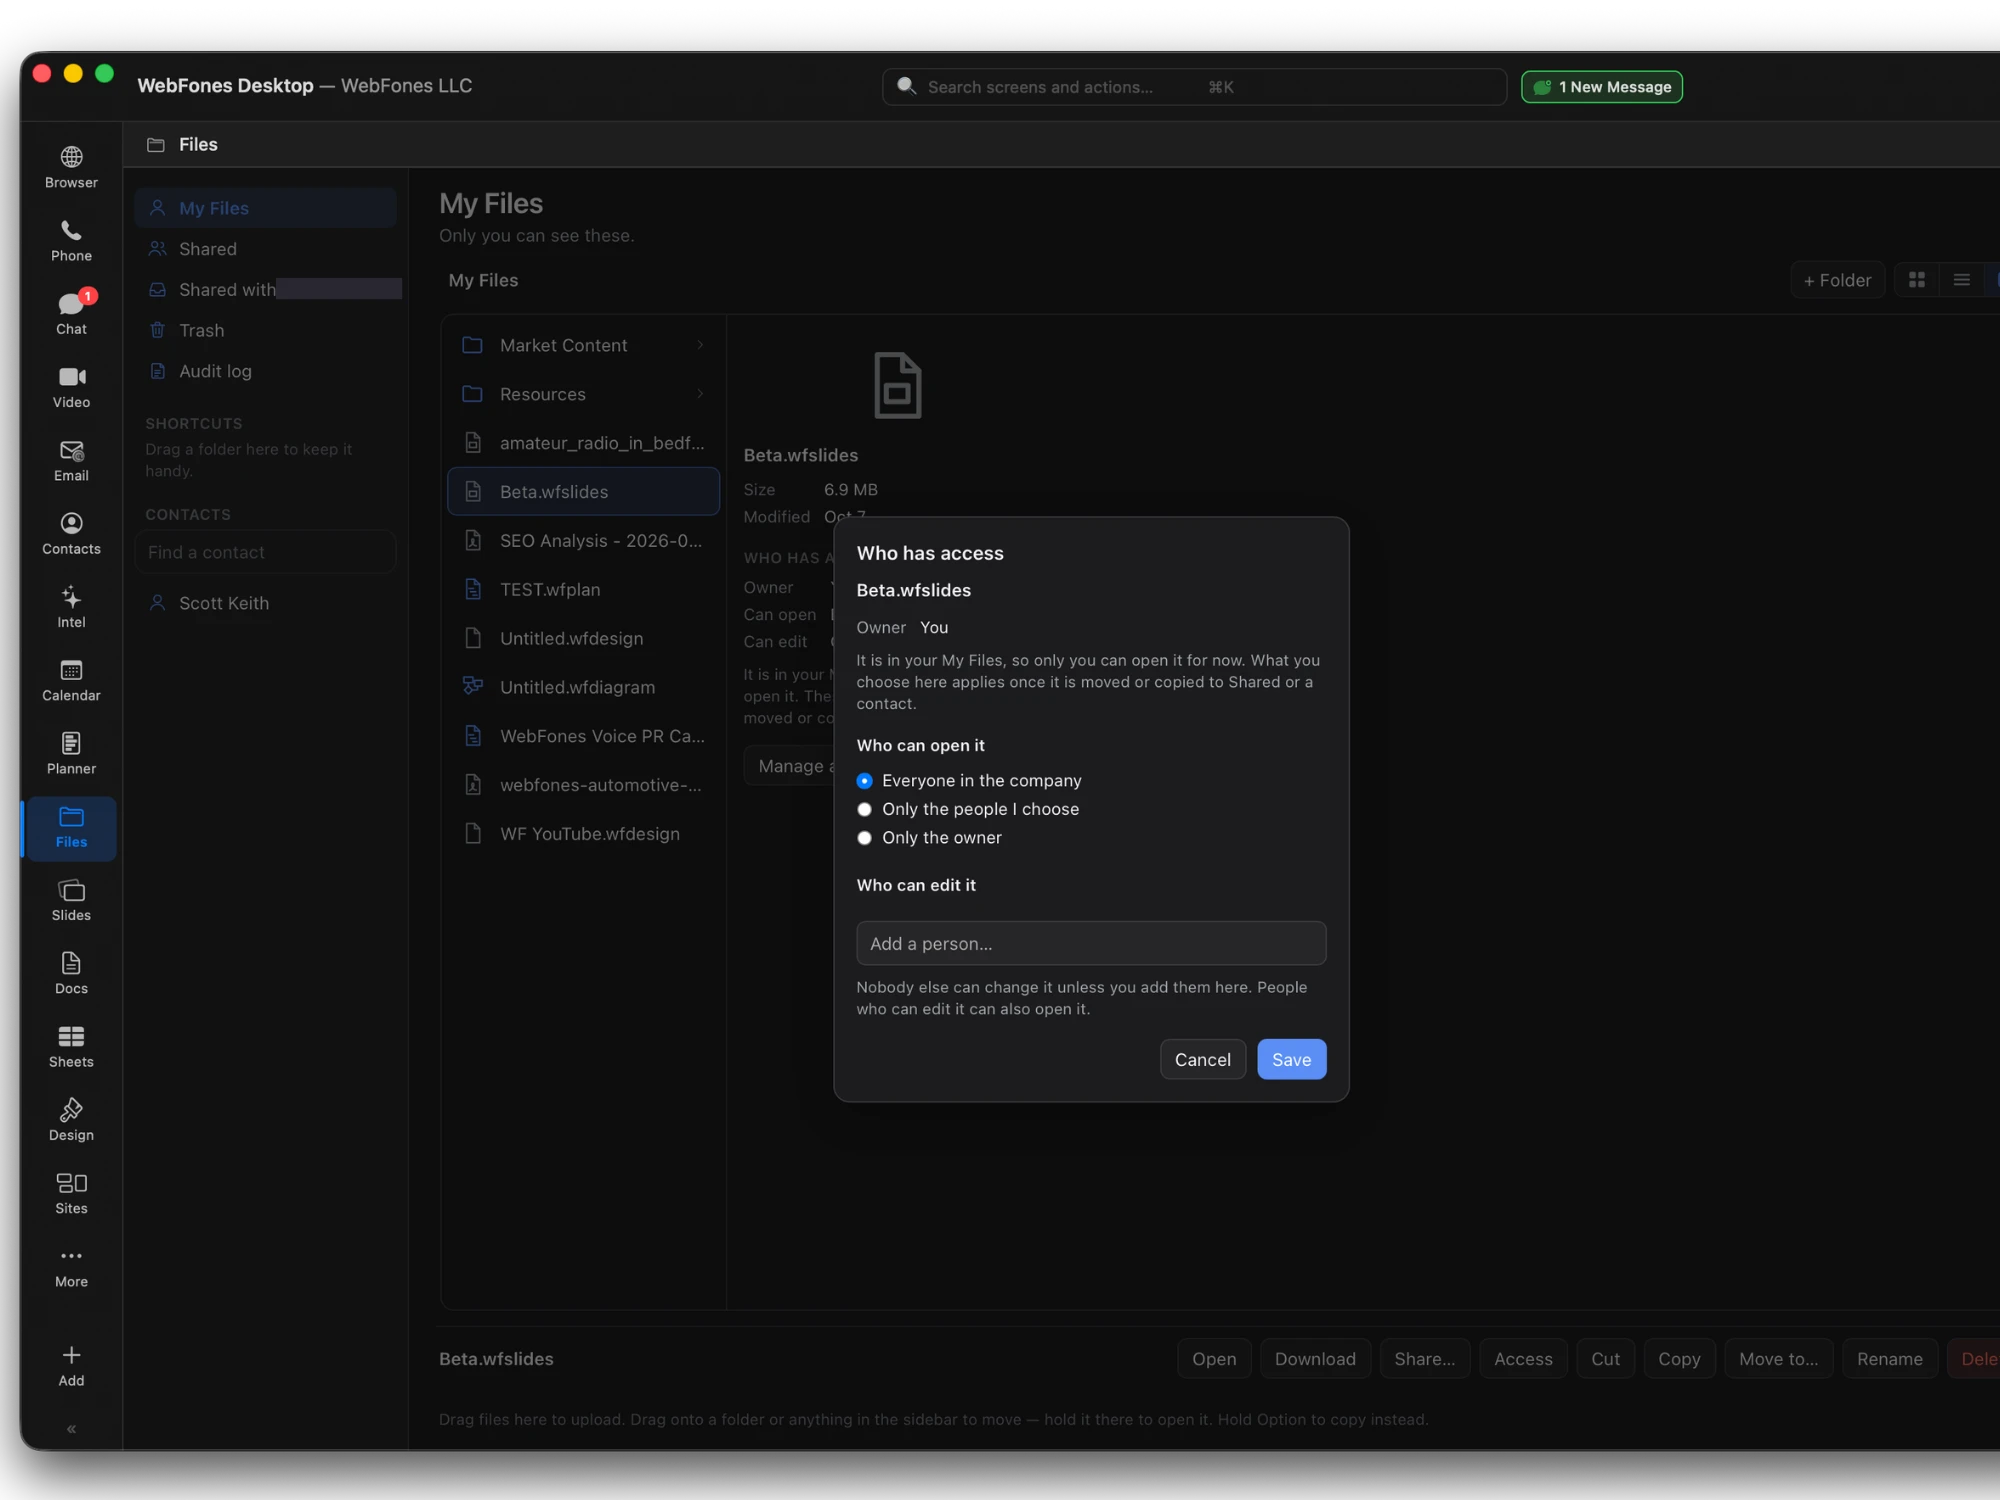Switch to list view icon
Viewport: 2000px width, 1500px height.
(x=1962, y=280)
